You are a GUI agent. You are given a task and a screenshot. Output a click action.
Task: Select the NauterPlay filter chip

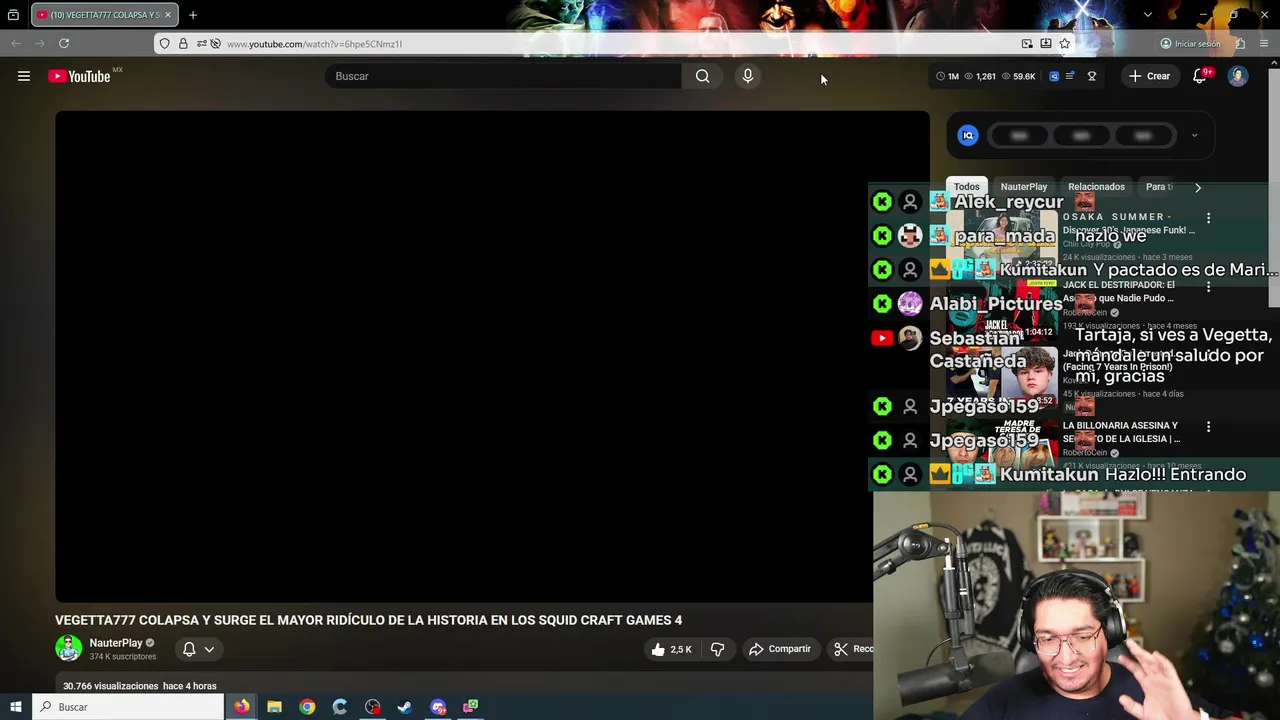pyautogui.click(x=1024, y=187)
